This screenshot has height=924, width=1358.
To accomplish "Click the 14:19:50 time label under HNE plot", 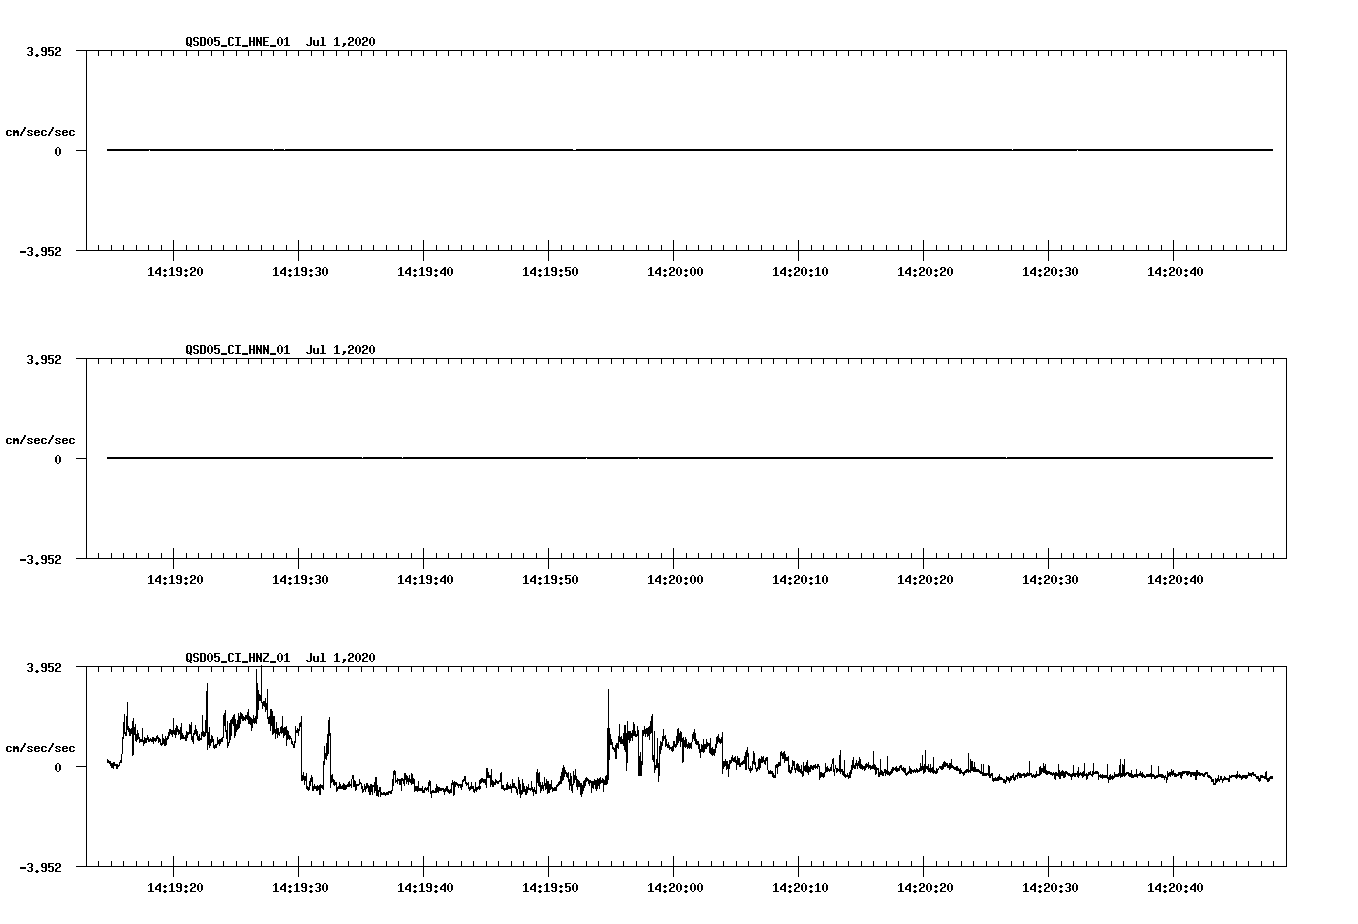I will pyautogui.click(x=550, y=272).
